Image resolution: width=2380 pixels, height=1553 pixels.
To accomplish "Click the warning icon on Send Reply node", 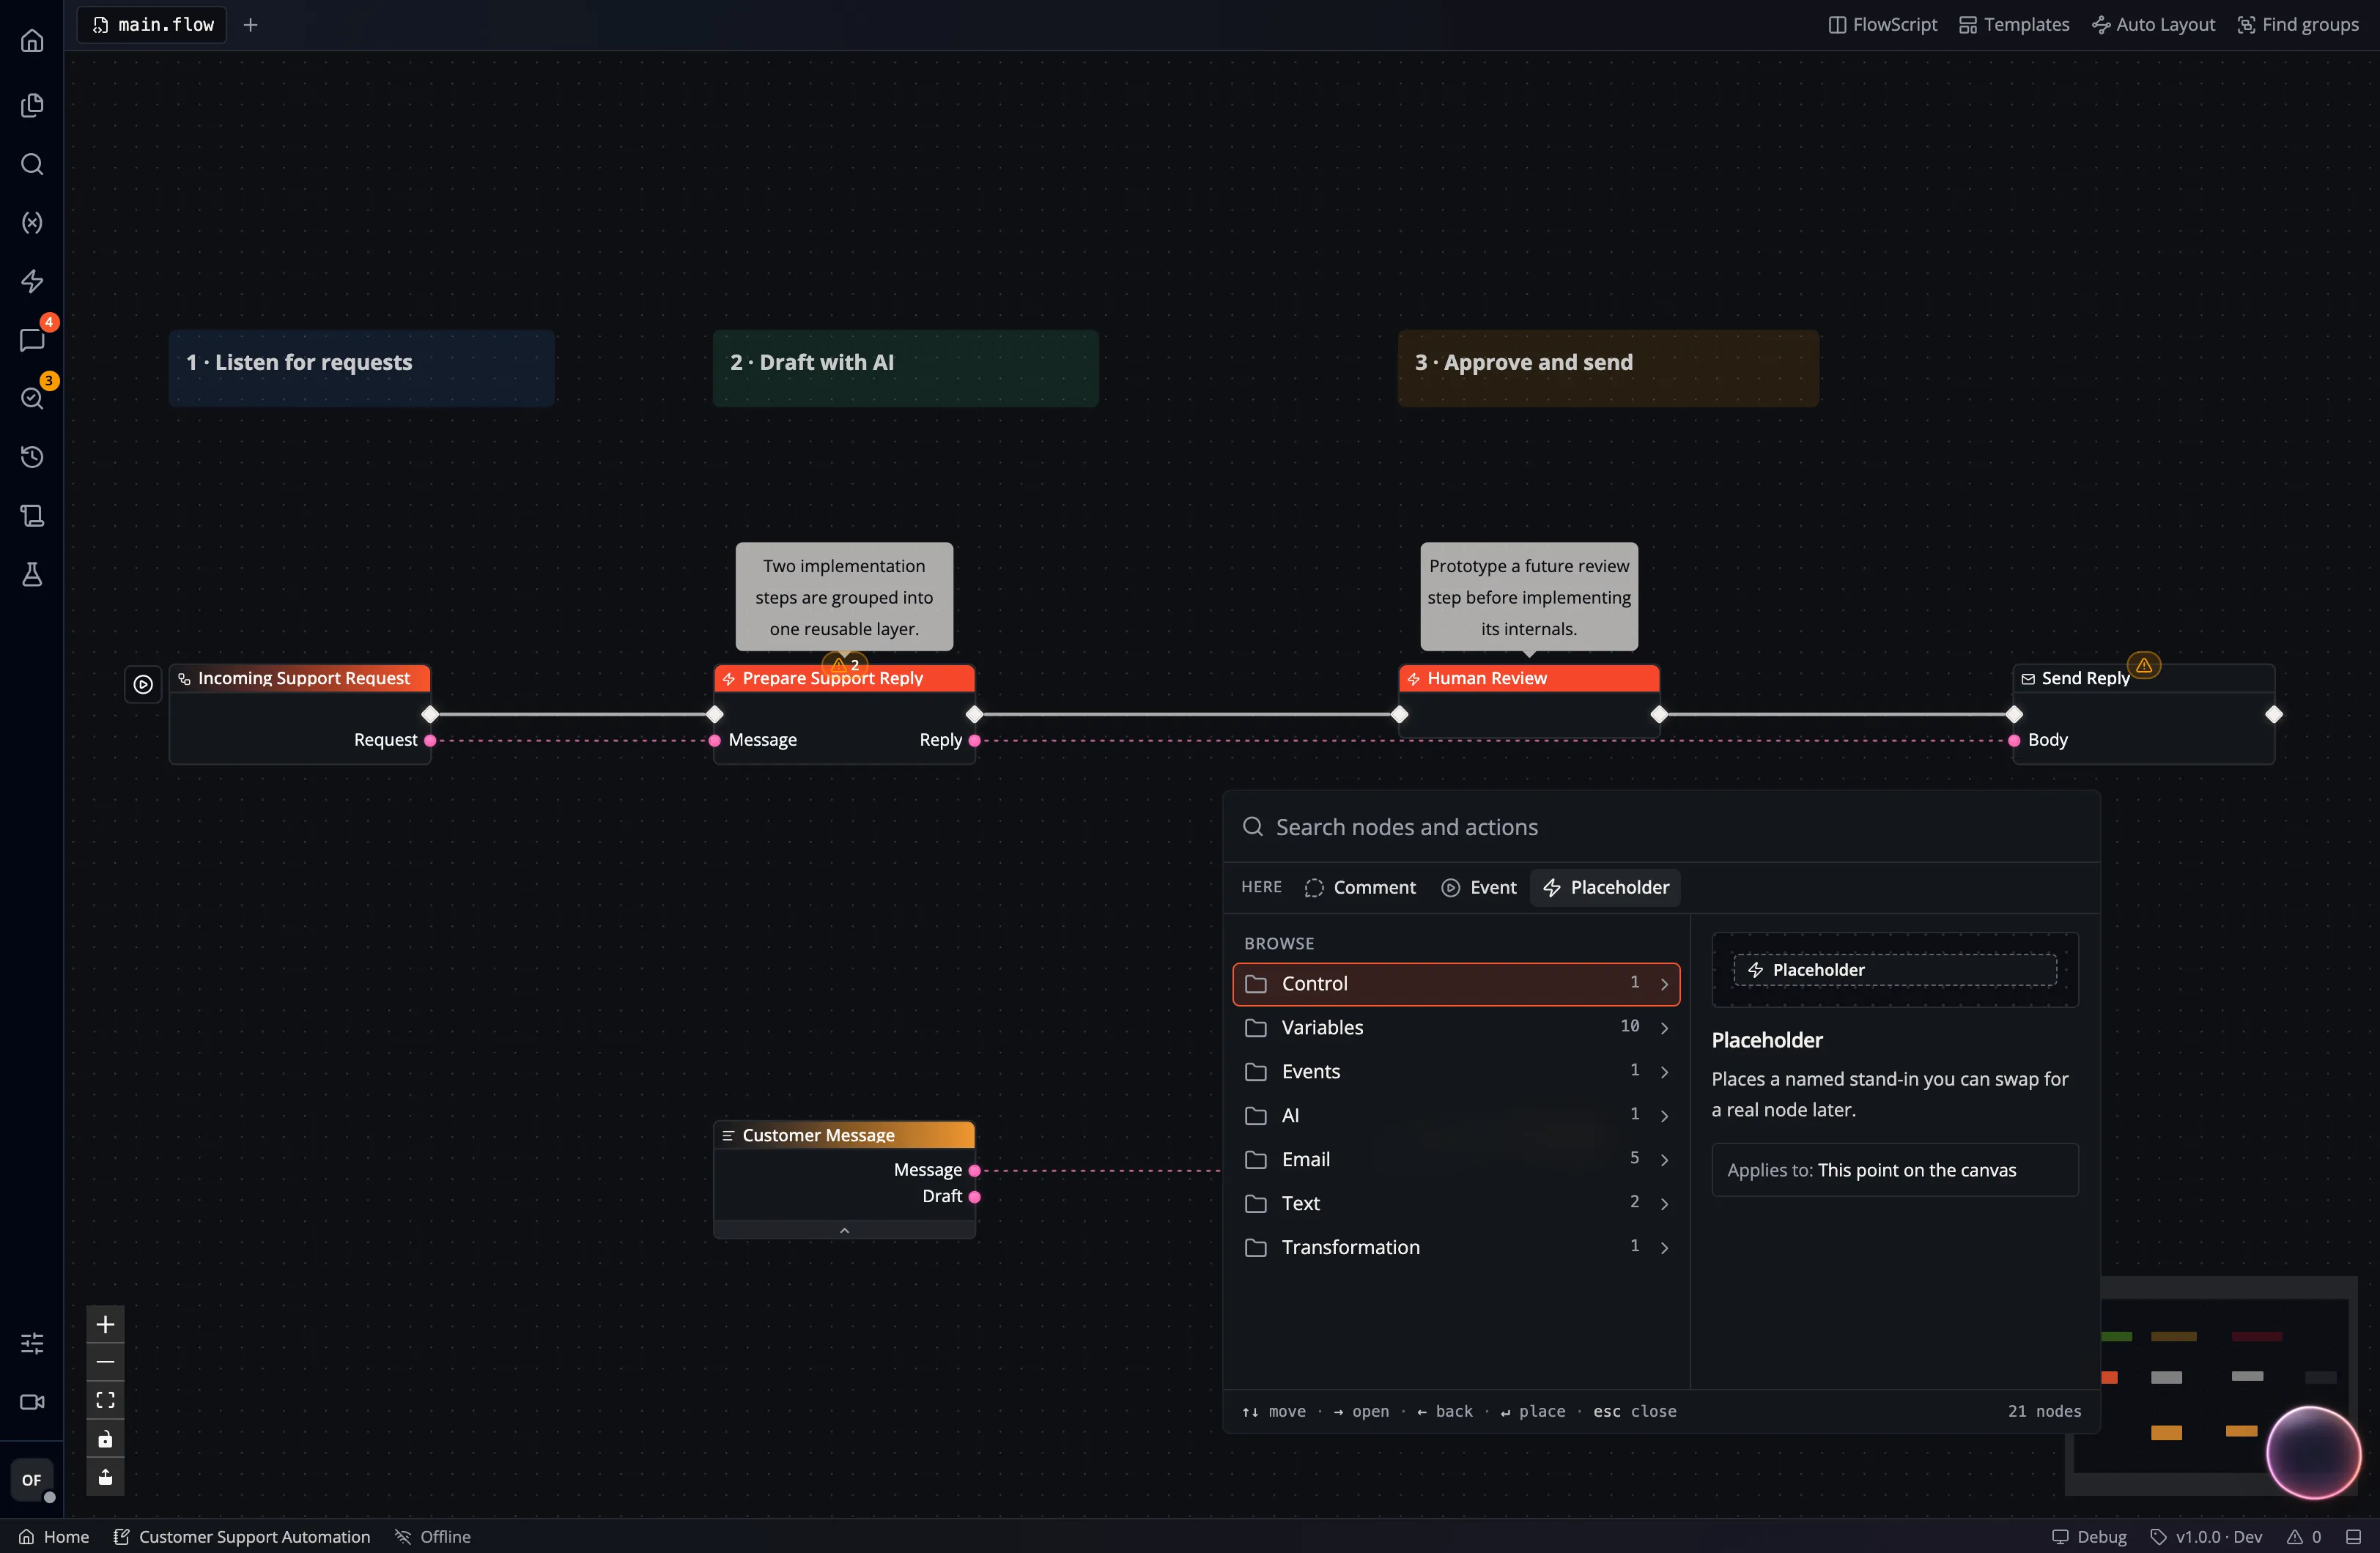I will pyautogui.click(x=2144, y=665).
